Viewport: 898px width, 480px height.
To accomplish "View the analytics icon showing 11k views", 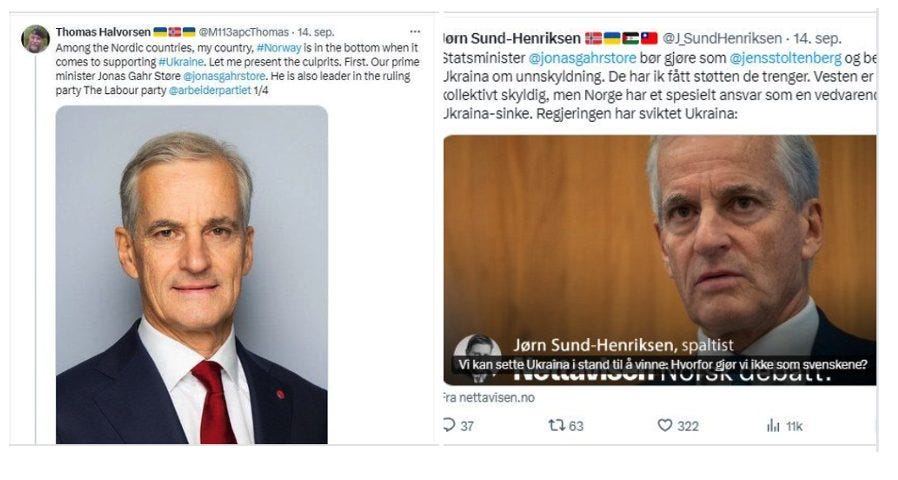I will [773, 426].
